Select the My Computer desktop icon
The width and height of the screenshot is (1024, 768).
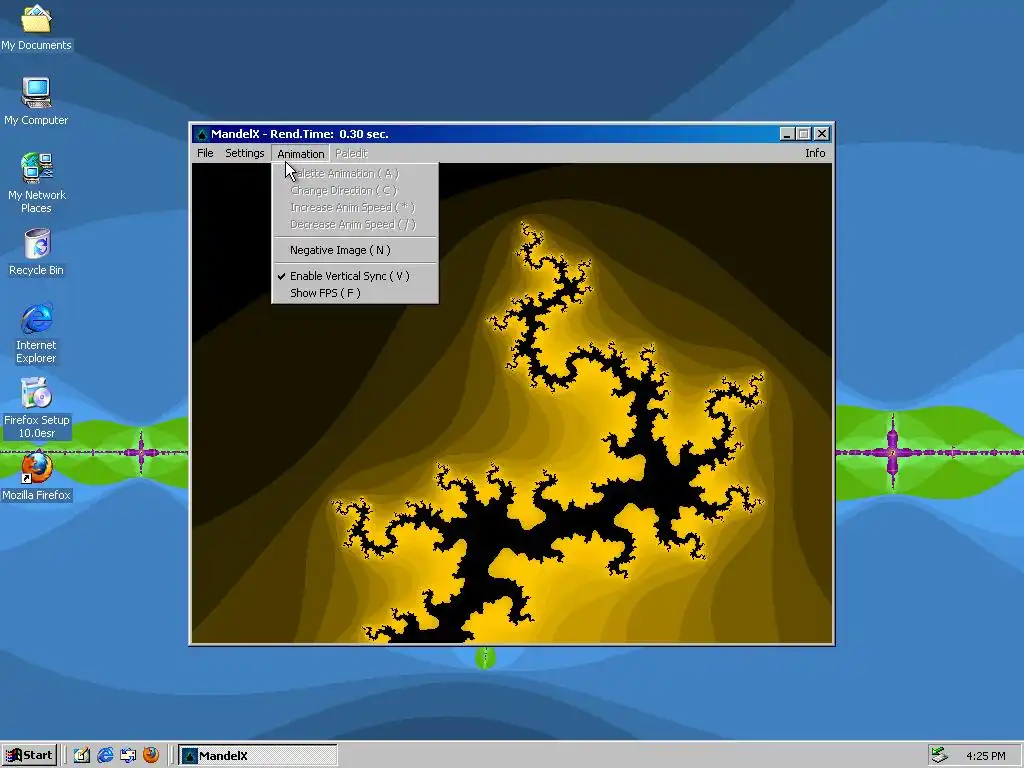click(36, 101)
